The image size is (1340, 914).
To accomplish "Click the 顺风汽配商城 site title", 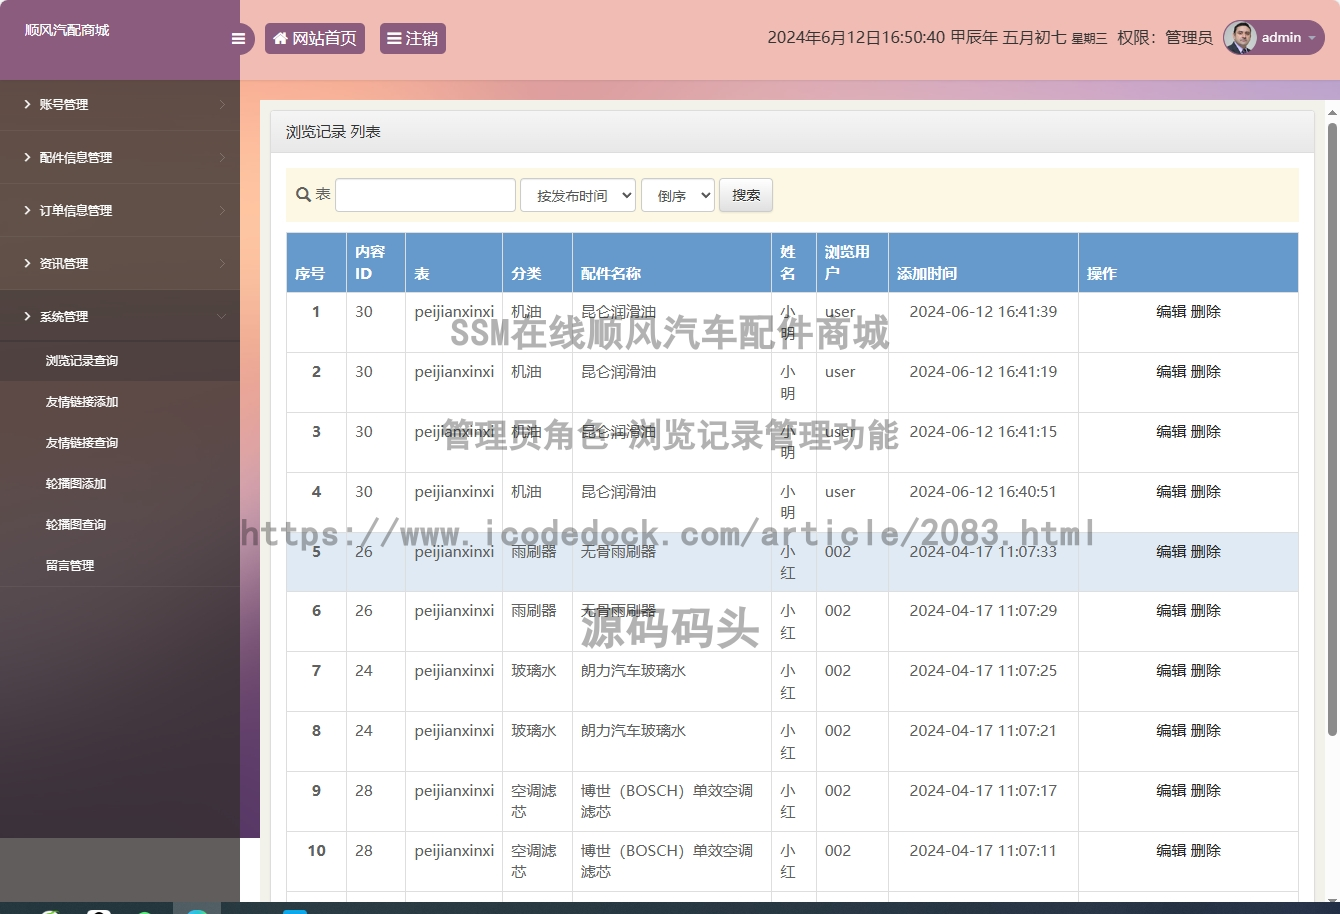I will [x=67, y=30].
